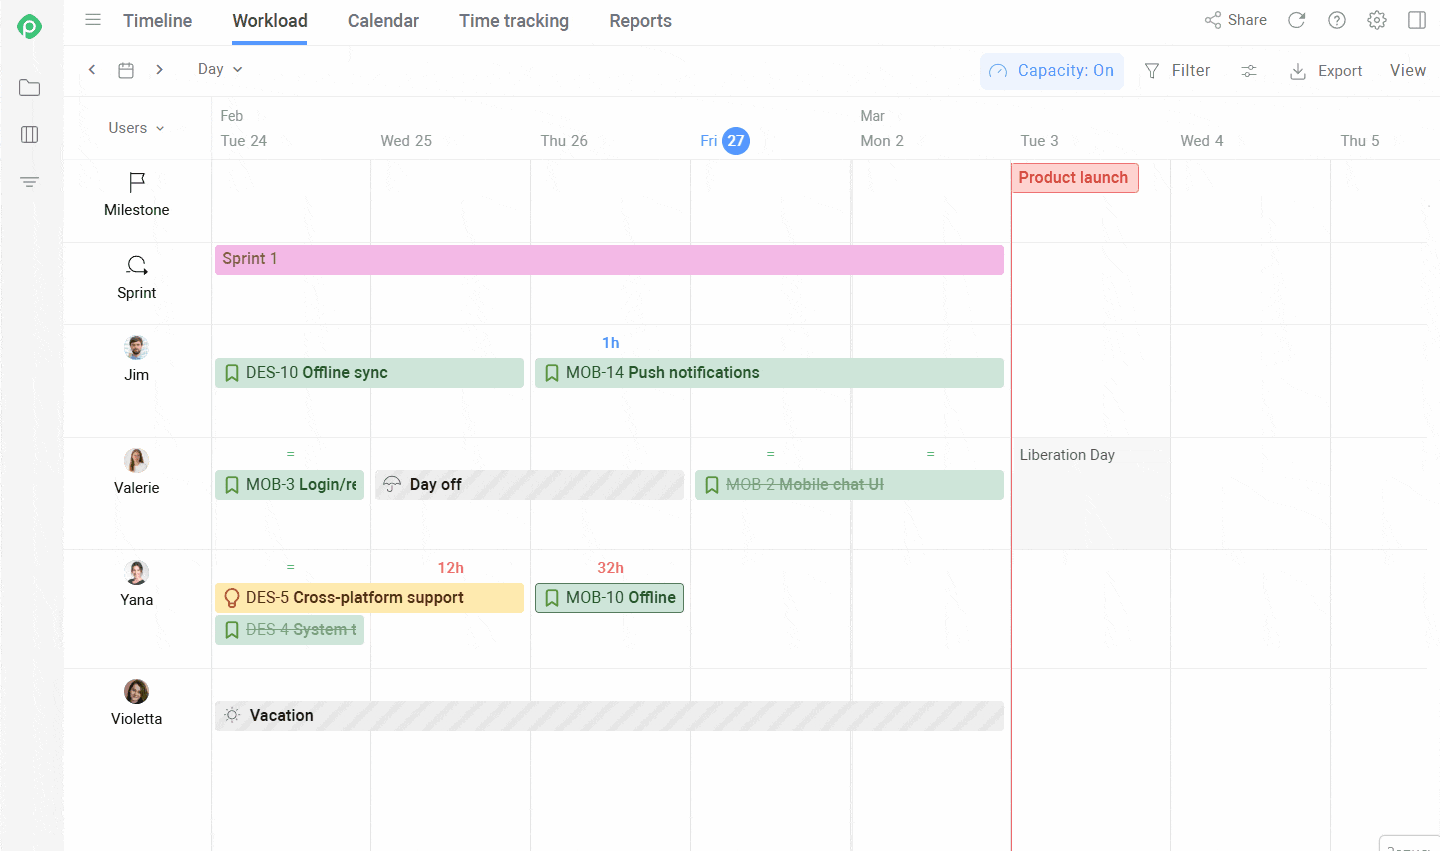Select the pink Sprint 1 bar

click(608, 259)
